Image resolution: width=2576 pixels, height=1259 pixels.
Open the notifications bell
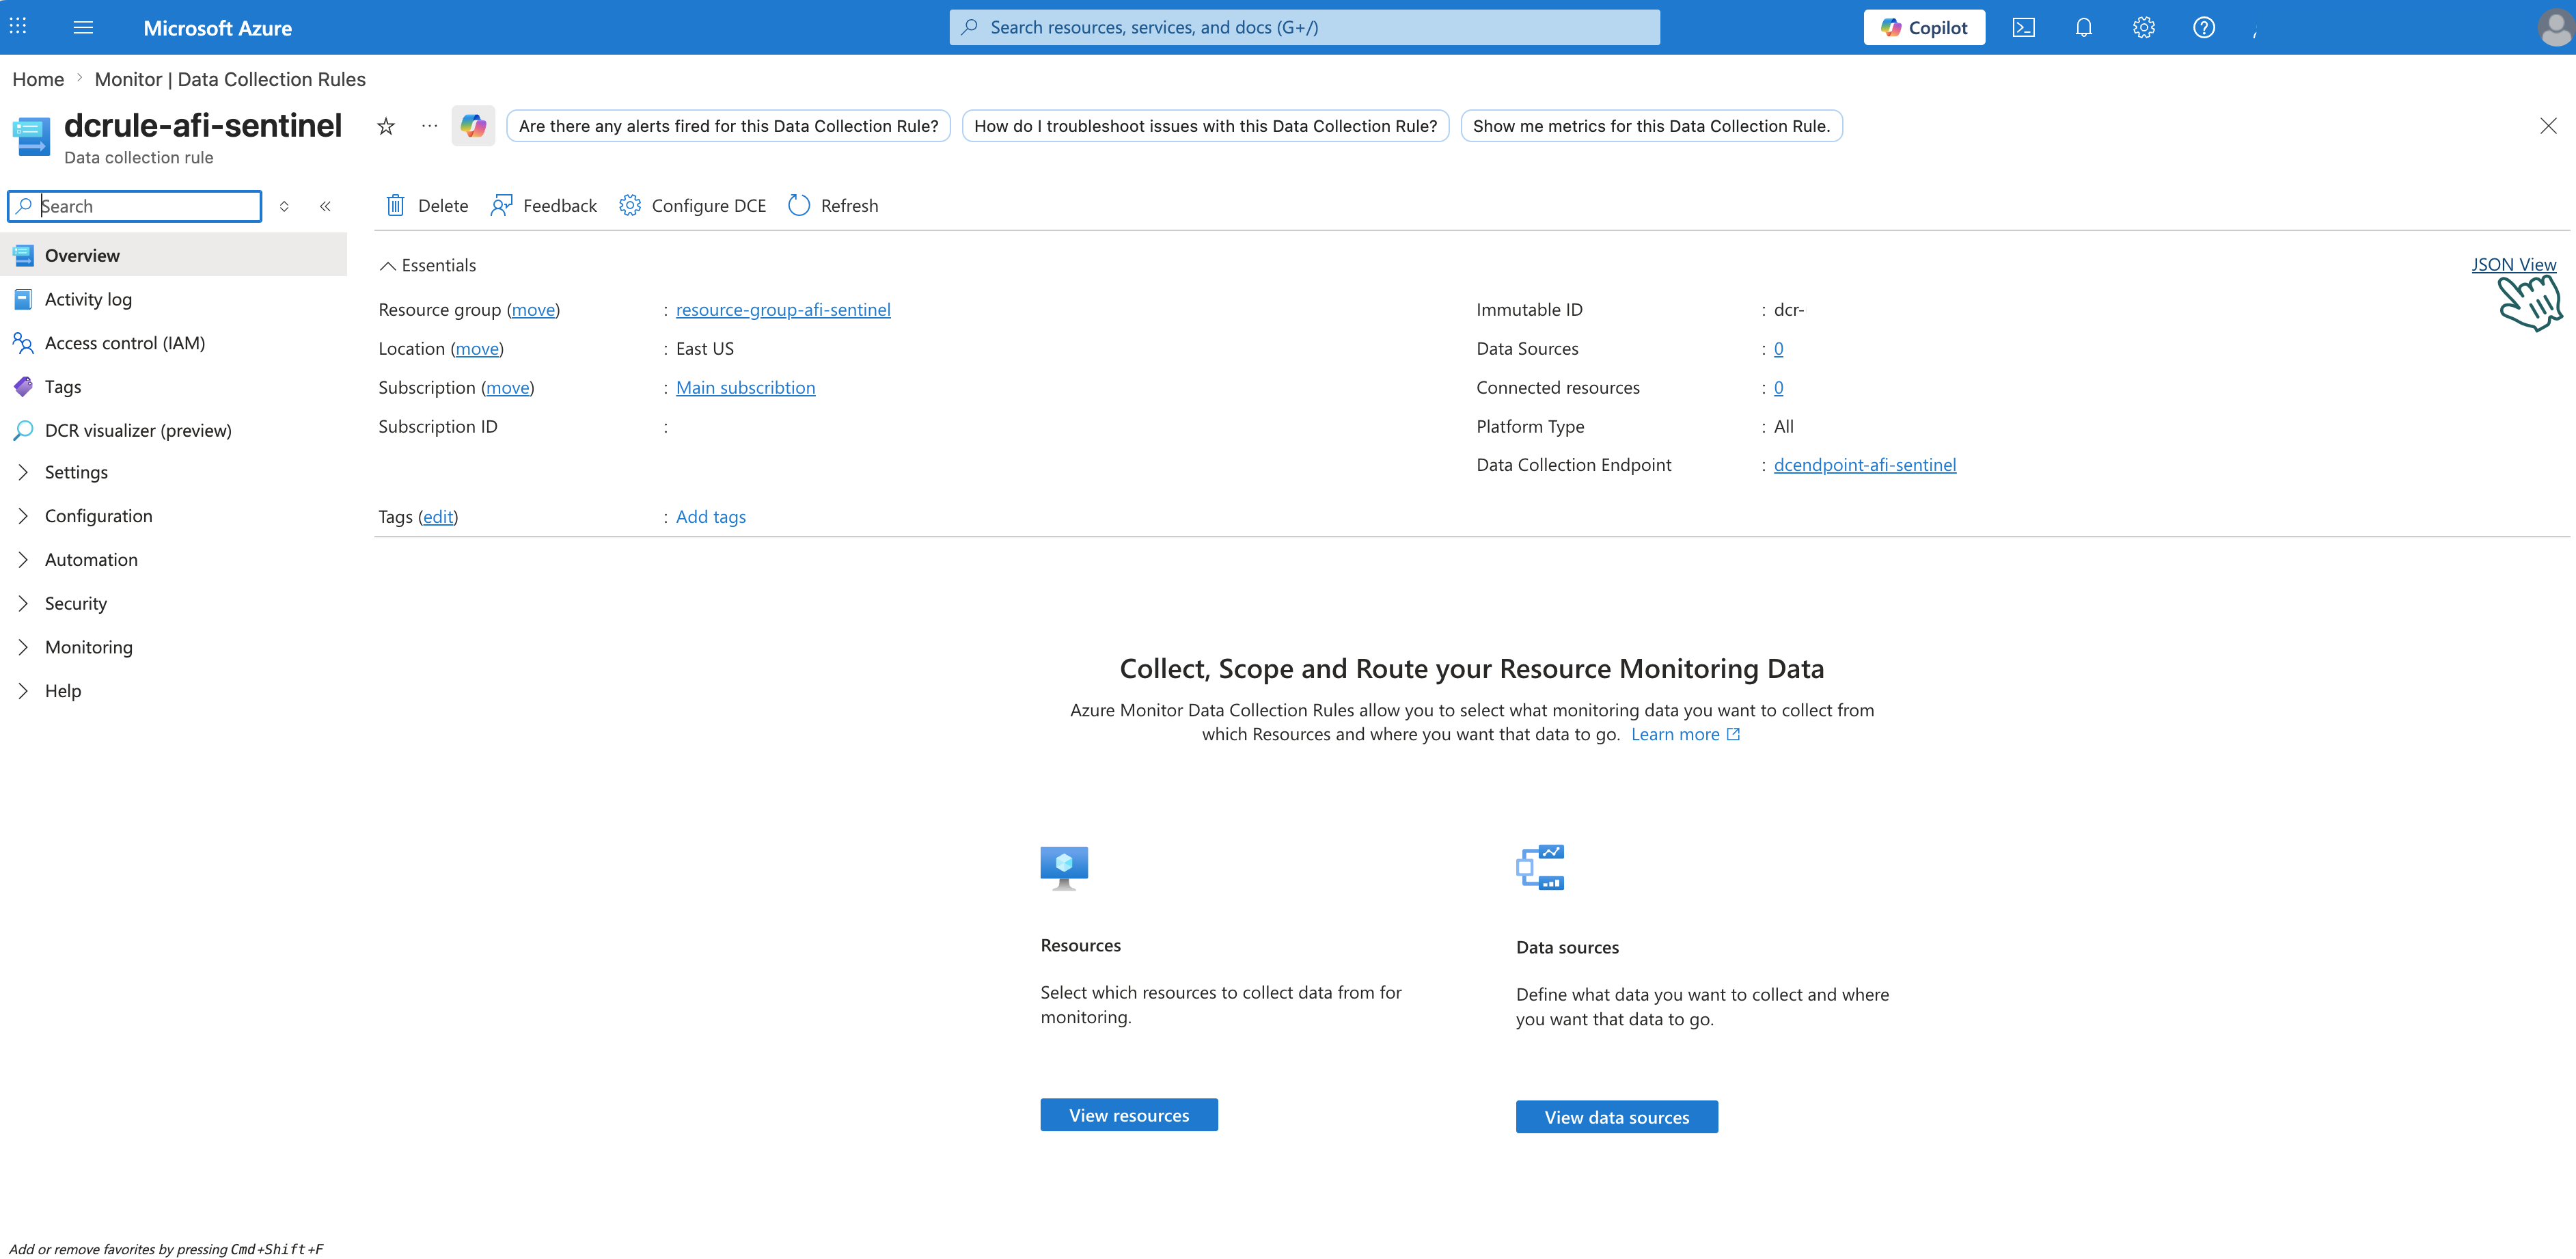pos(2083,28)
